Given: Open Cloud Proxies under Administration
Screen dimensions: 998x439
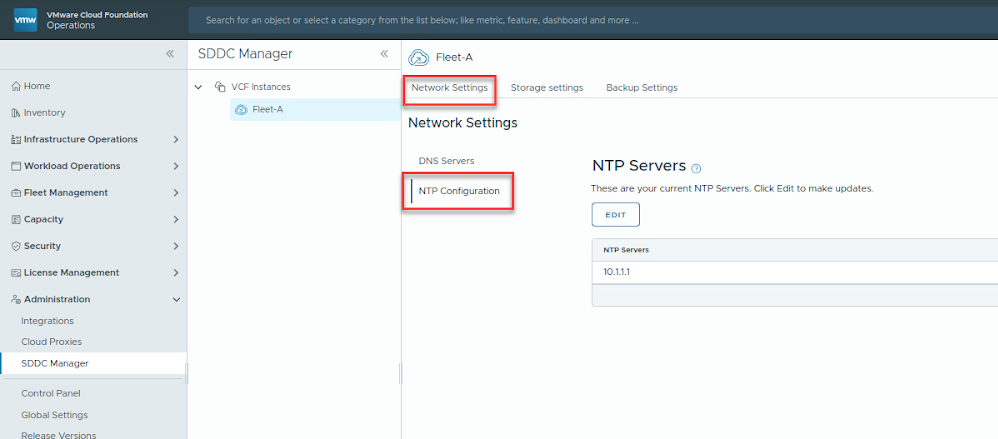Looking at the screenshot, I should pyautogui.click(x=51, y=342).
